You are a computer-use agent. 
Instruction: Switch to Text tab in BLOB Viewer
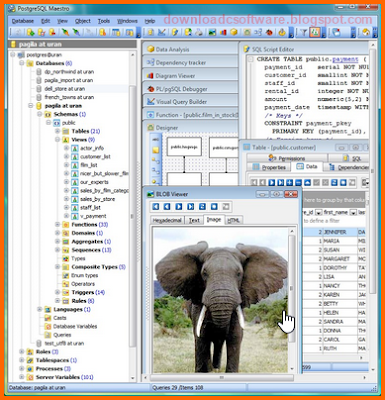coord(194,220)
